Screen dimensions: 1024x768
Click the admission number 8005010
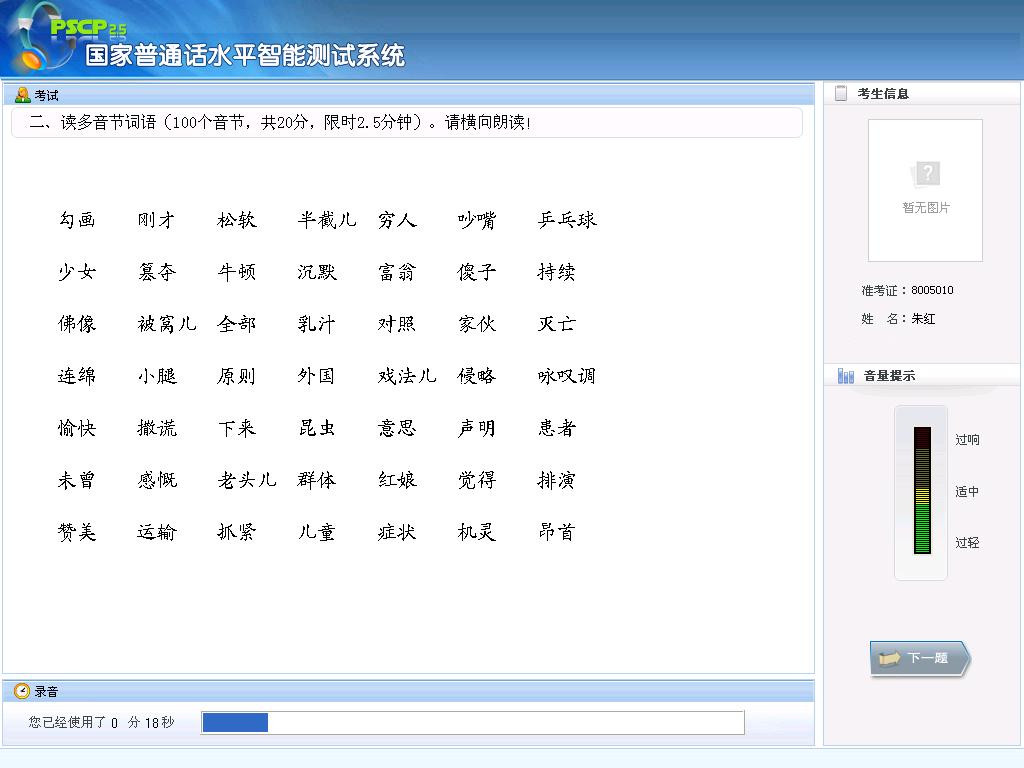pos(932,291)
